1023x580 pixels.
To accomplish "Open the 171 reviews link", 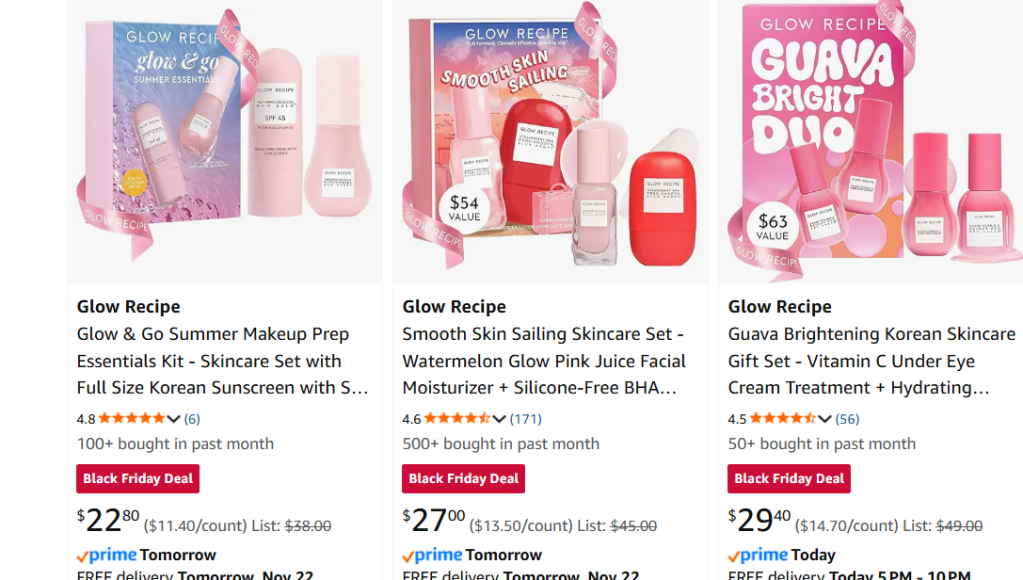I will tap(525, 419).
